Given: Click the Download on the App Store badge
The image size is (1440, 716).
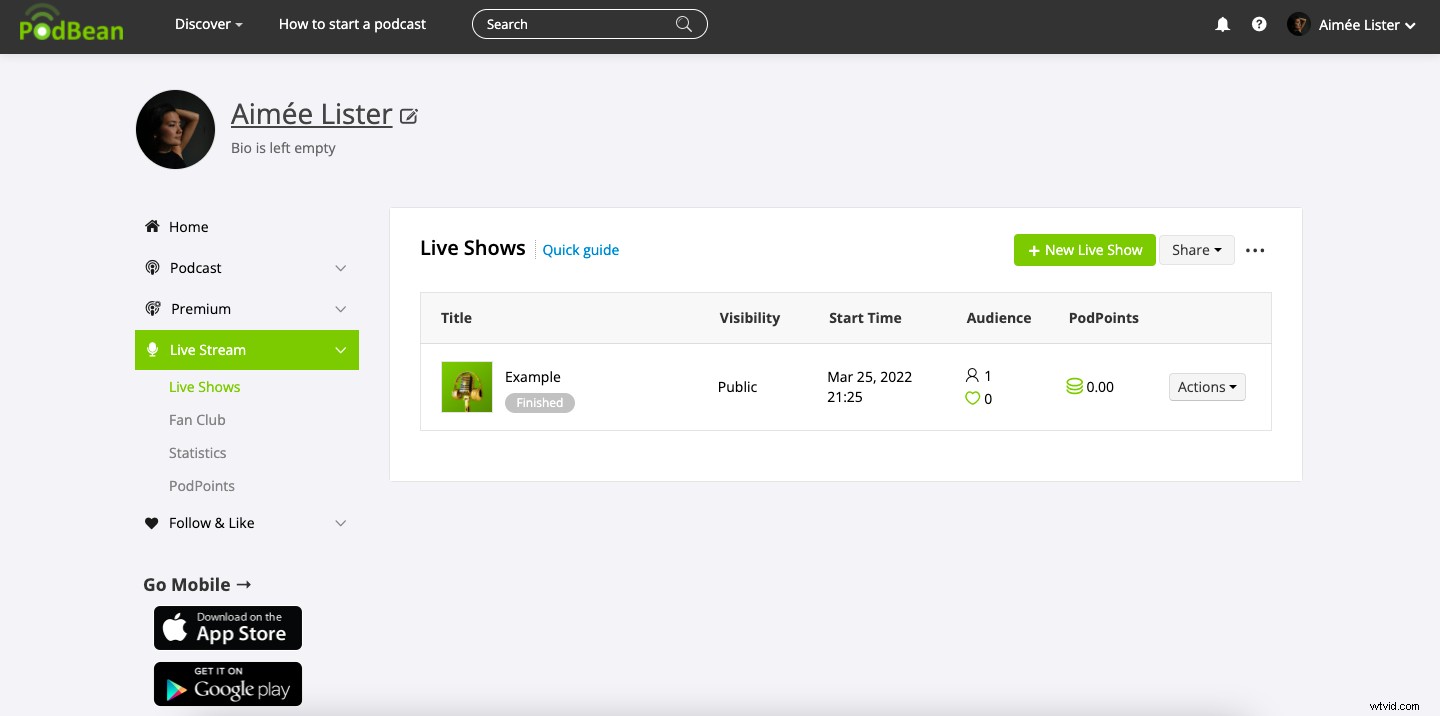Looking at the screenshot, I should [227, 628].
